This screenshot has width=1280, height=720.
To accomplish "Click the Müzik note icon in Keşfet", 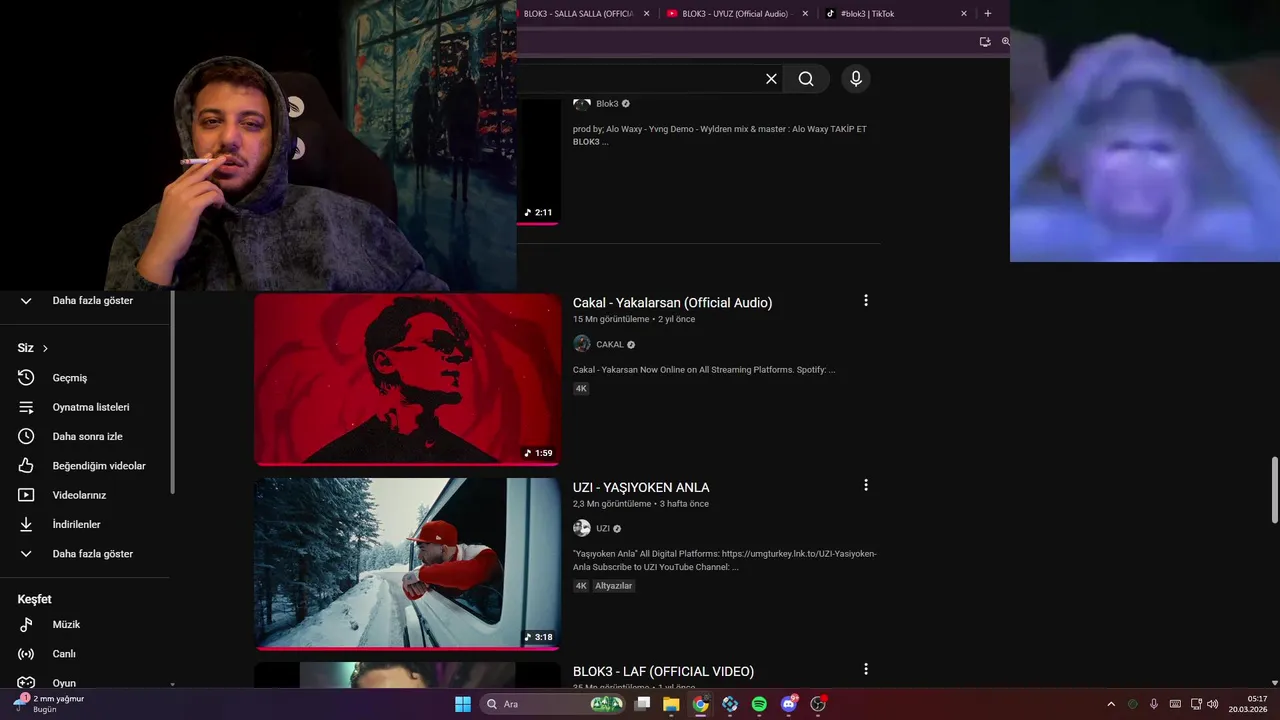I will point(26,624).
